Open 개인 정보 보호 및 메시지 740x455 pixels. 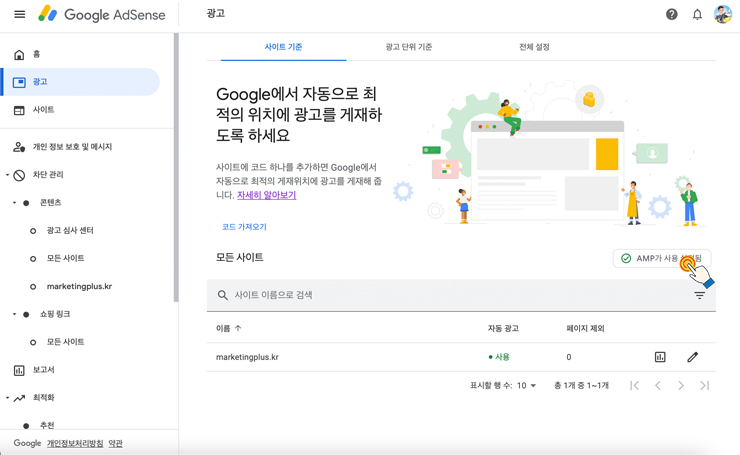[x=72, y=147]
